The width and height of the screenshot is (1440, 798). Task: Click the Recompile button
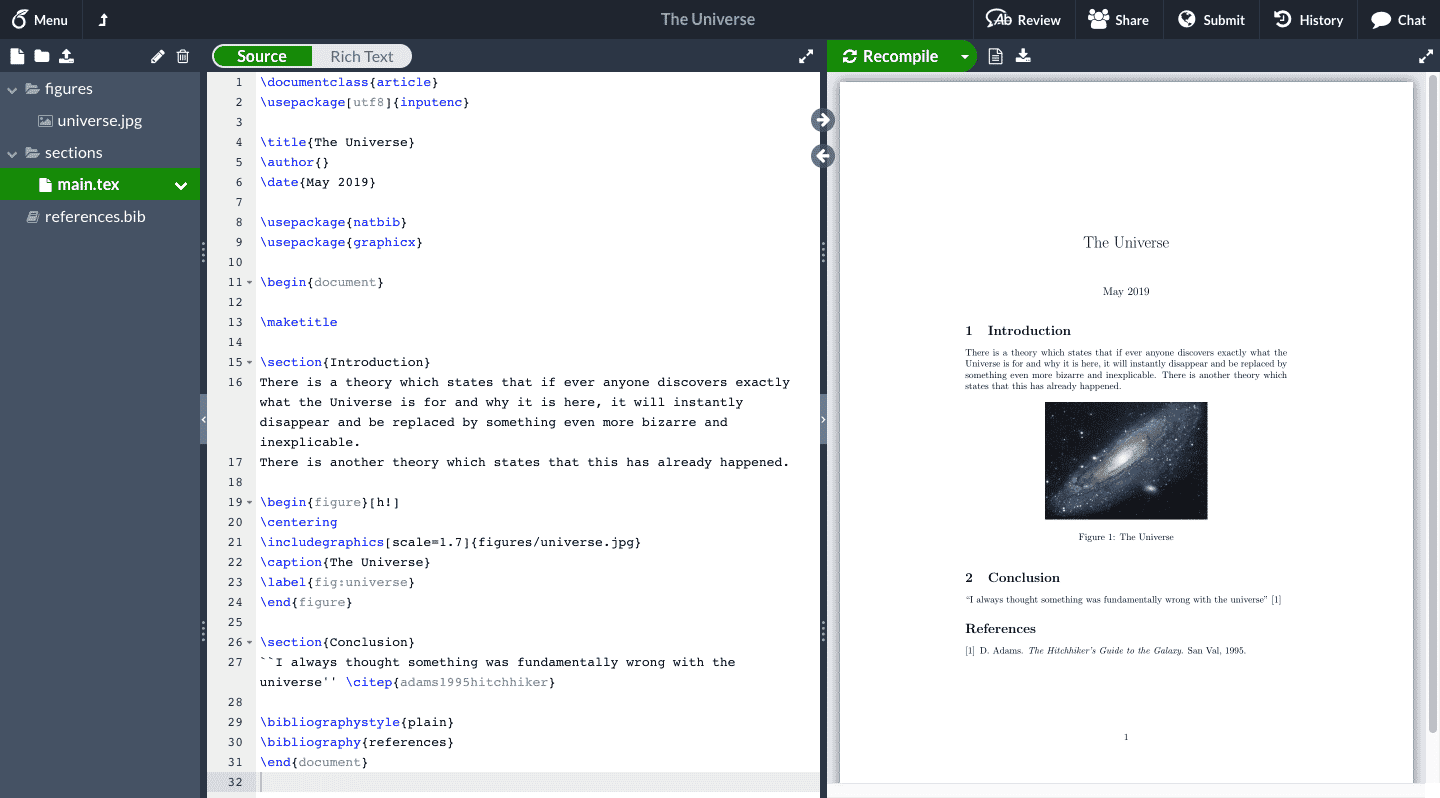point(895,56)
